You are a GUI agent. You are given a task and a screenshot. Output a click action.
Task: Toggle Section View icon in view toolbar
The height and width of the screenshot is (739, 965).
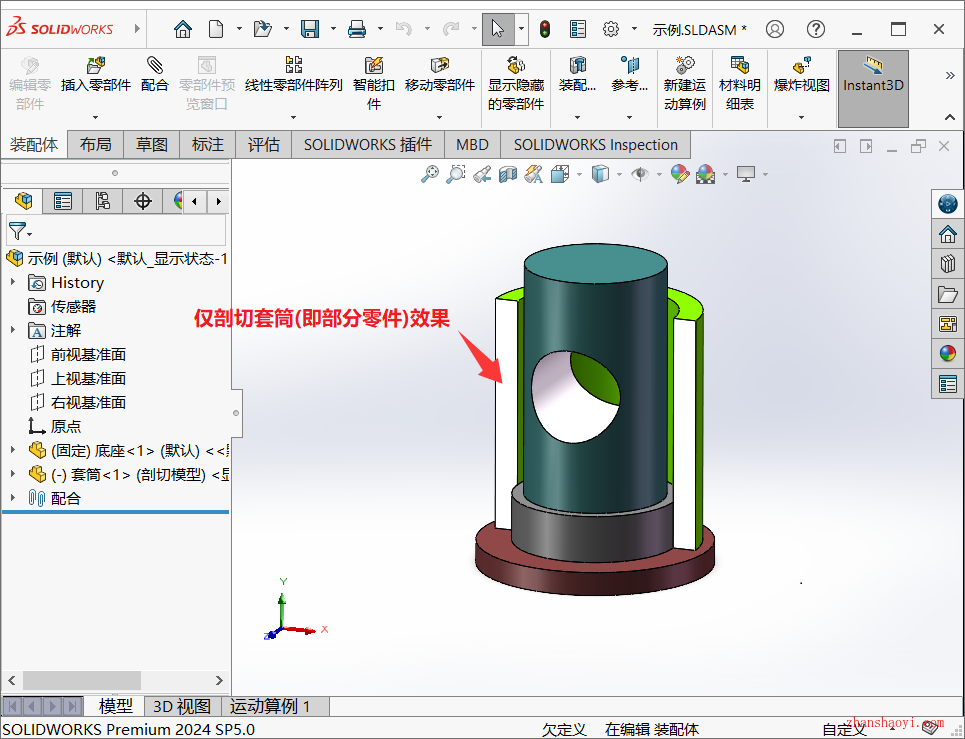pos(508,174)
